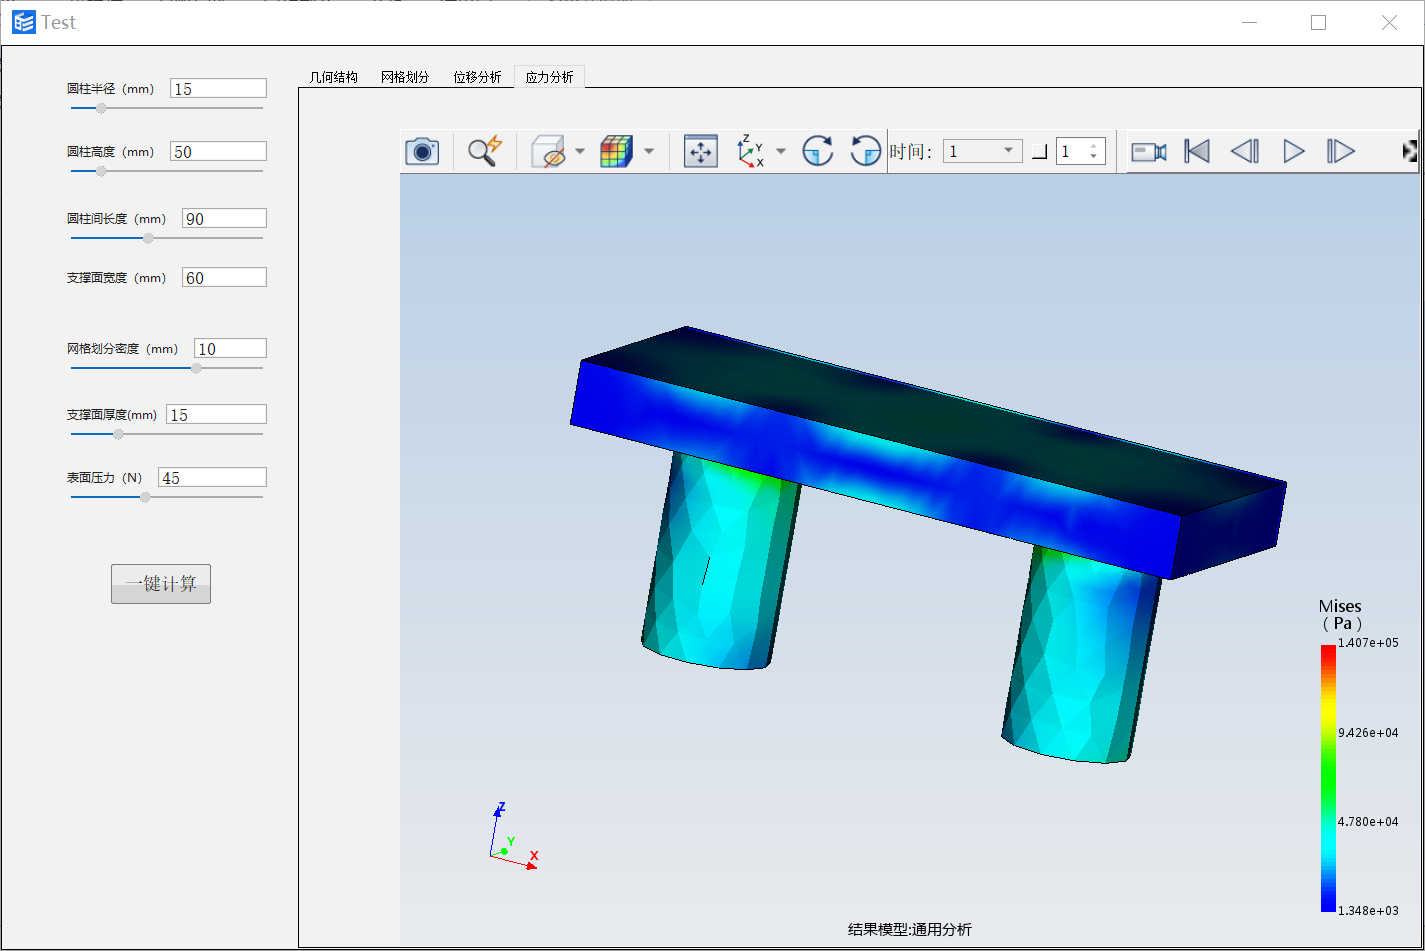
Task: Click the 圆柱间长度 slider handle
Action: pos(149,238)
